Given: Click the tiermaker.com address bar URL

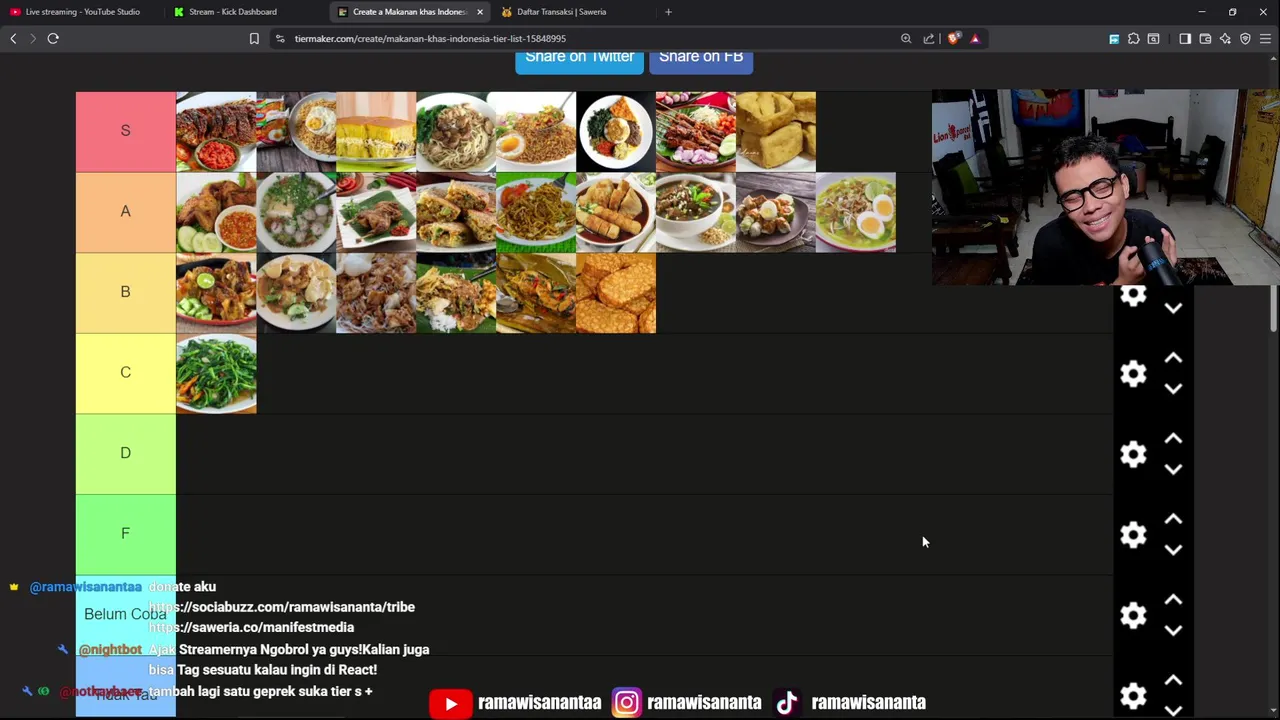Looking at the screenshot, I should pos(430,38).
